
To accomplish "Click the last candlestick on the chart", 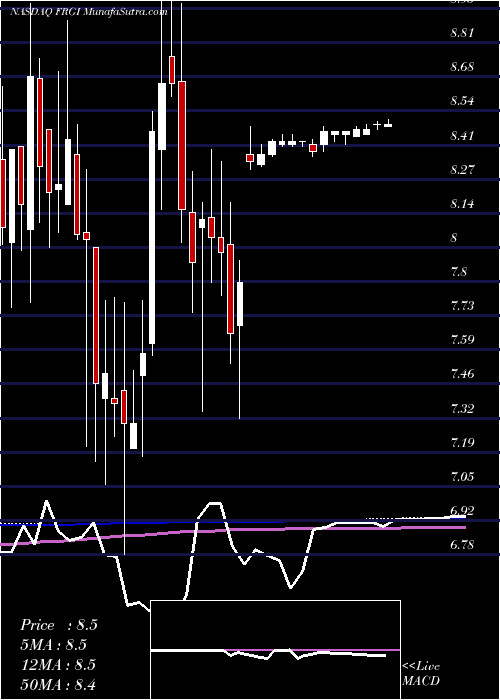I will [x=388, y=124].
